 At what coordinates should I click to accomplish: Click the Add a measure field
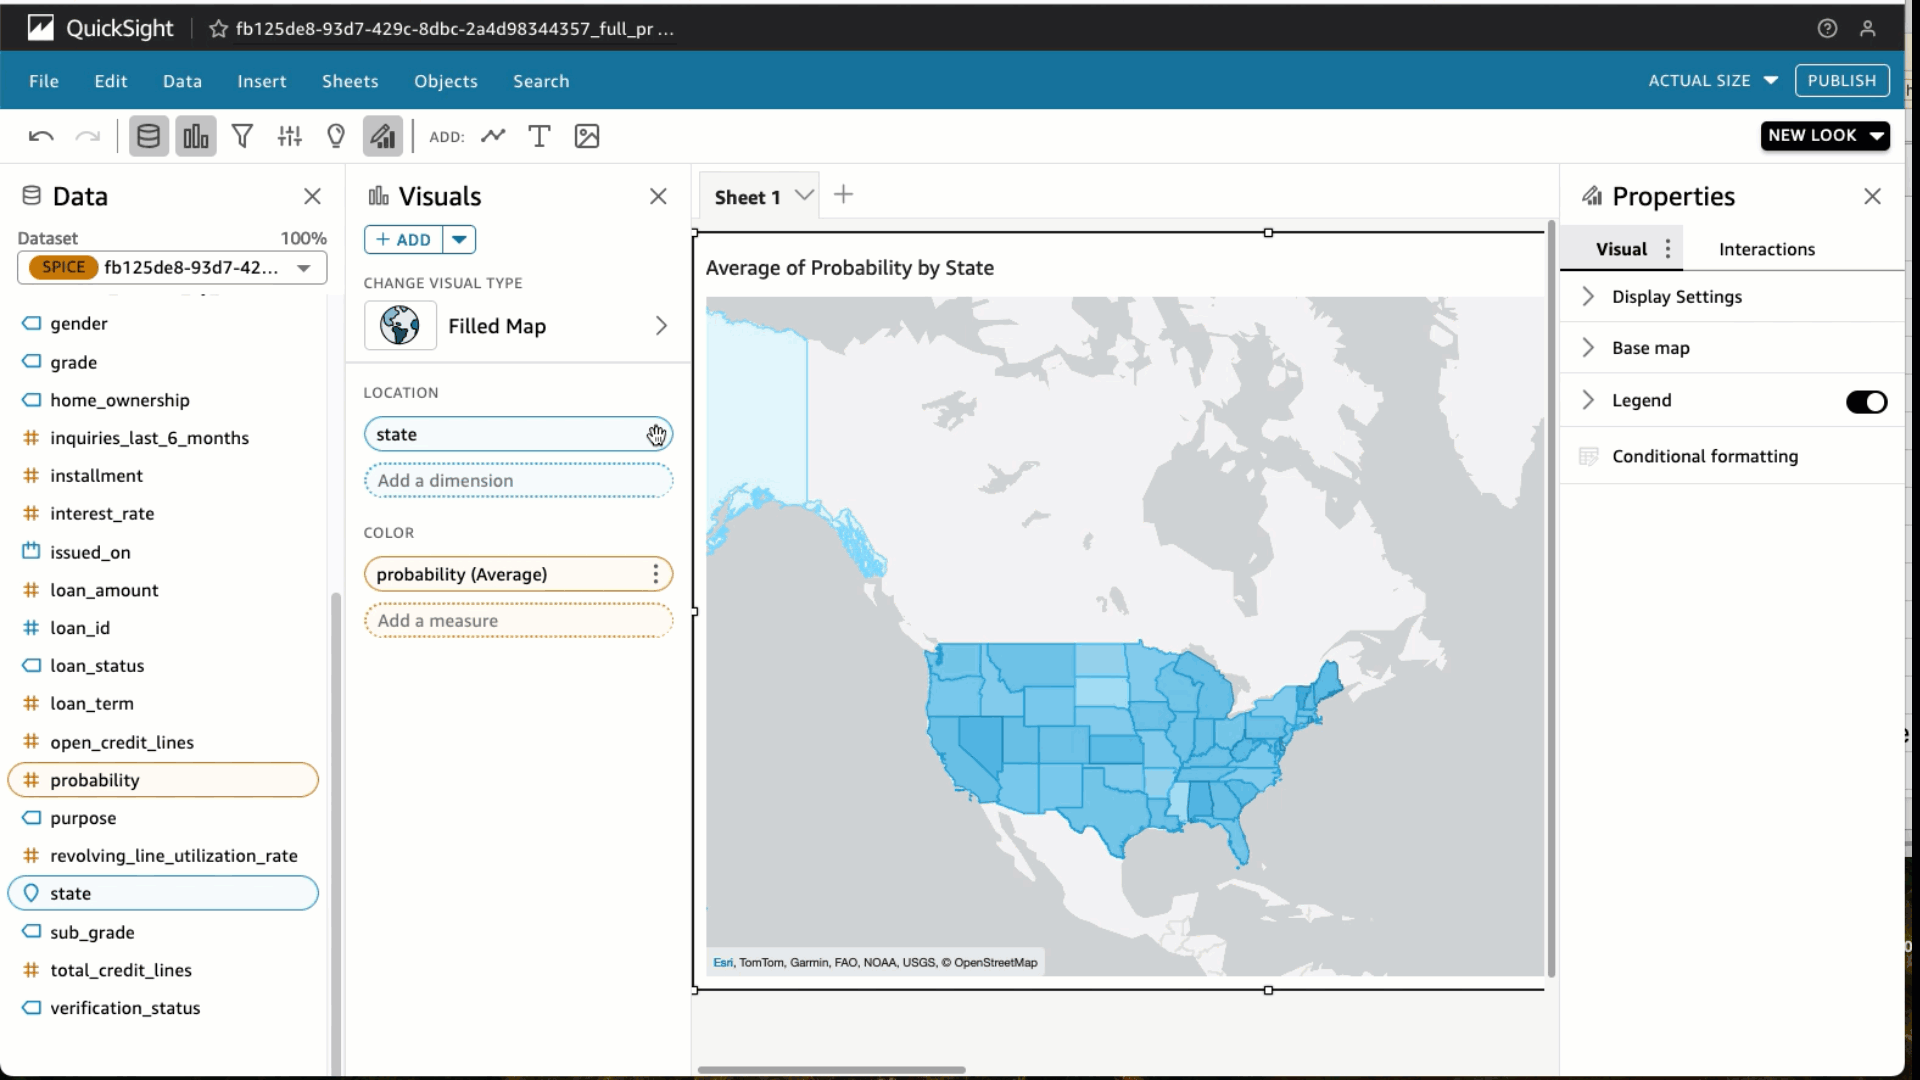coord(518,621)
